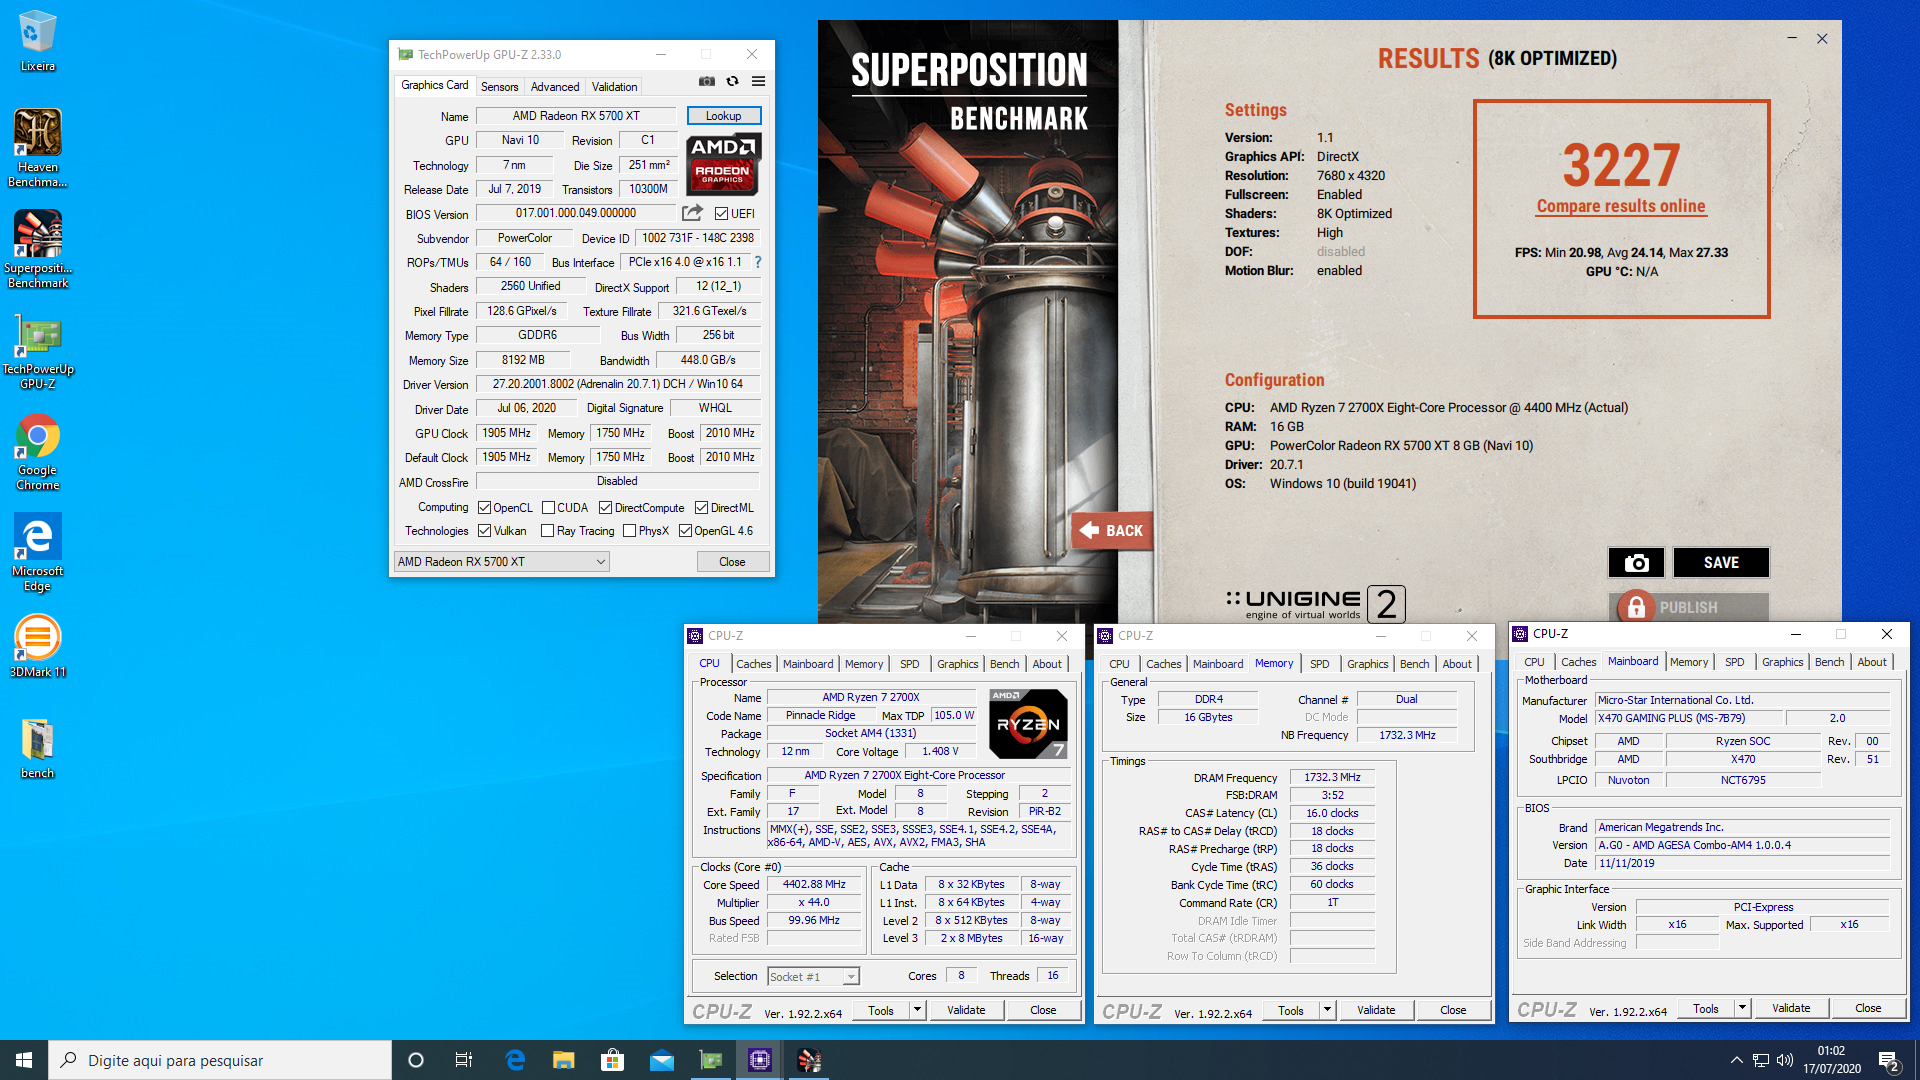Select Microsoft Edge desktop icon
This screenshot has height=1080, width=1920.
[38, 552]
